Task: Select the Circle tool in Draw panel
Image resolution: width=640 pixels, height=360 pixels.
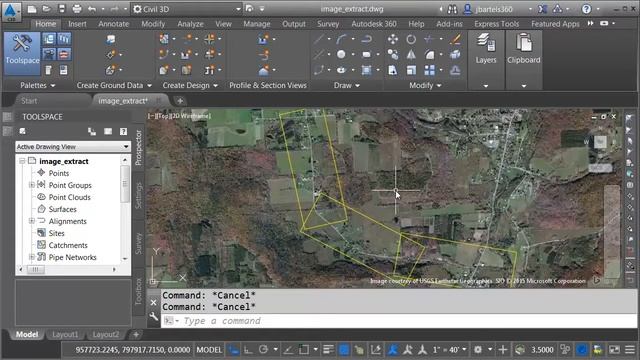Action: click(341, 54)
